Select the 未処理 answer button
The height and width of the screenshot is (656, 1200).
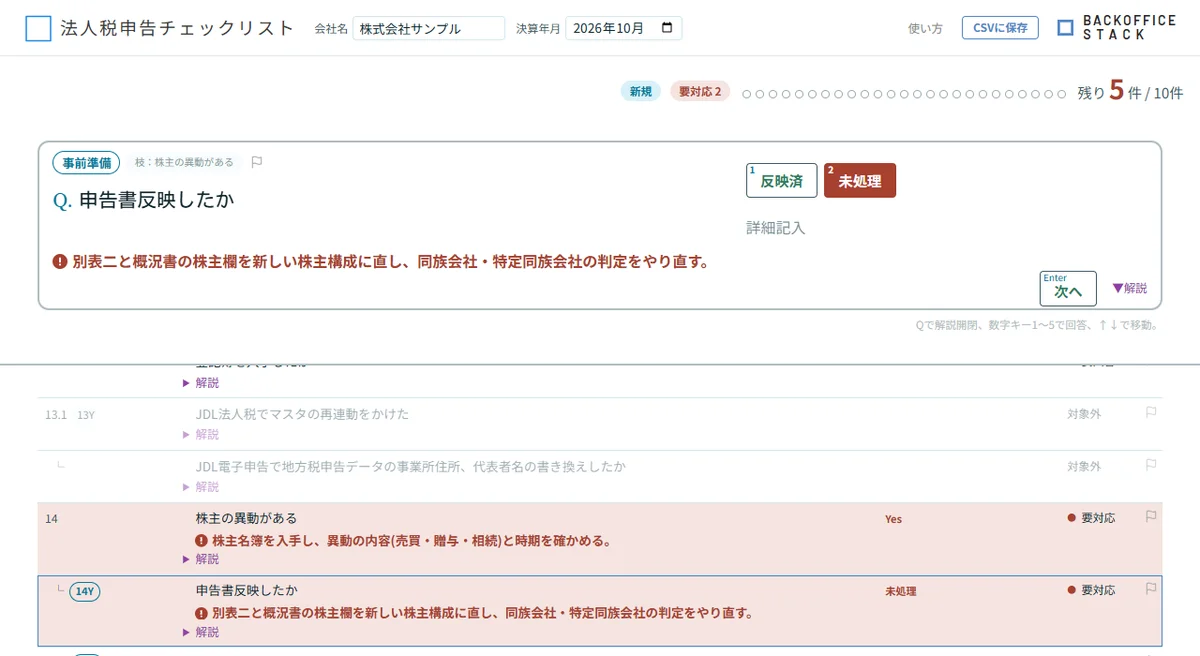pos(859,181)
